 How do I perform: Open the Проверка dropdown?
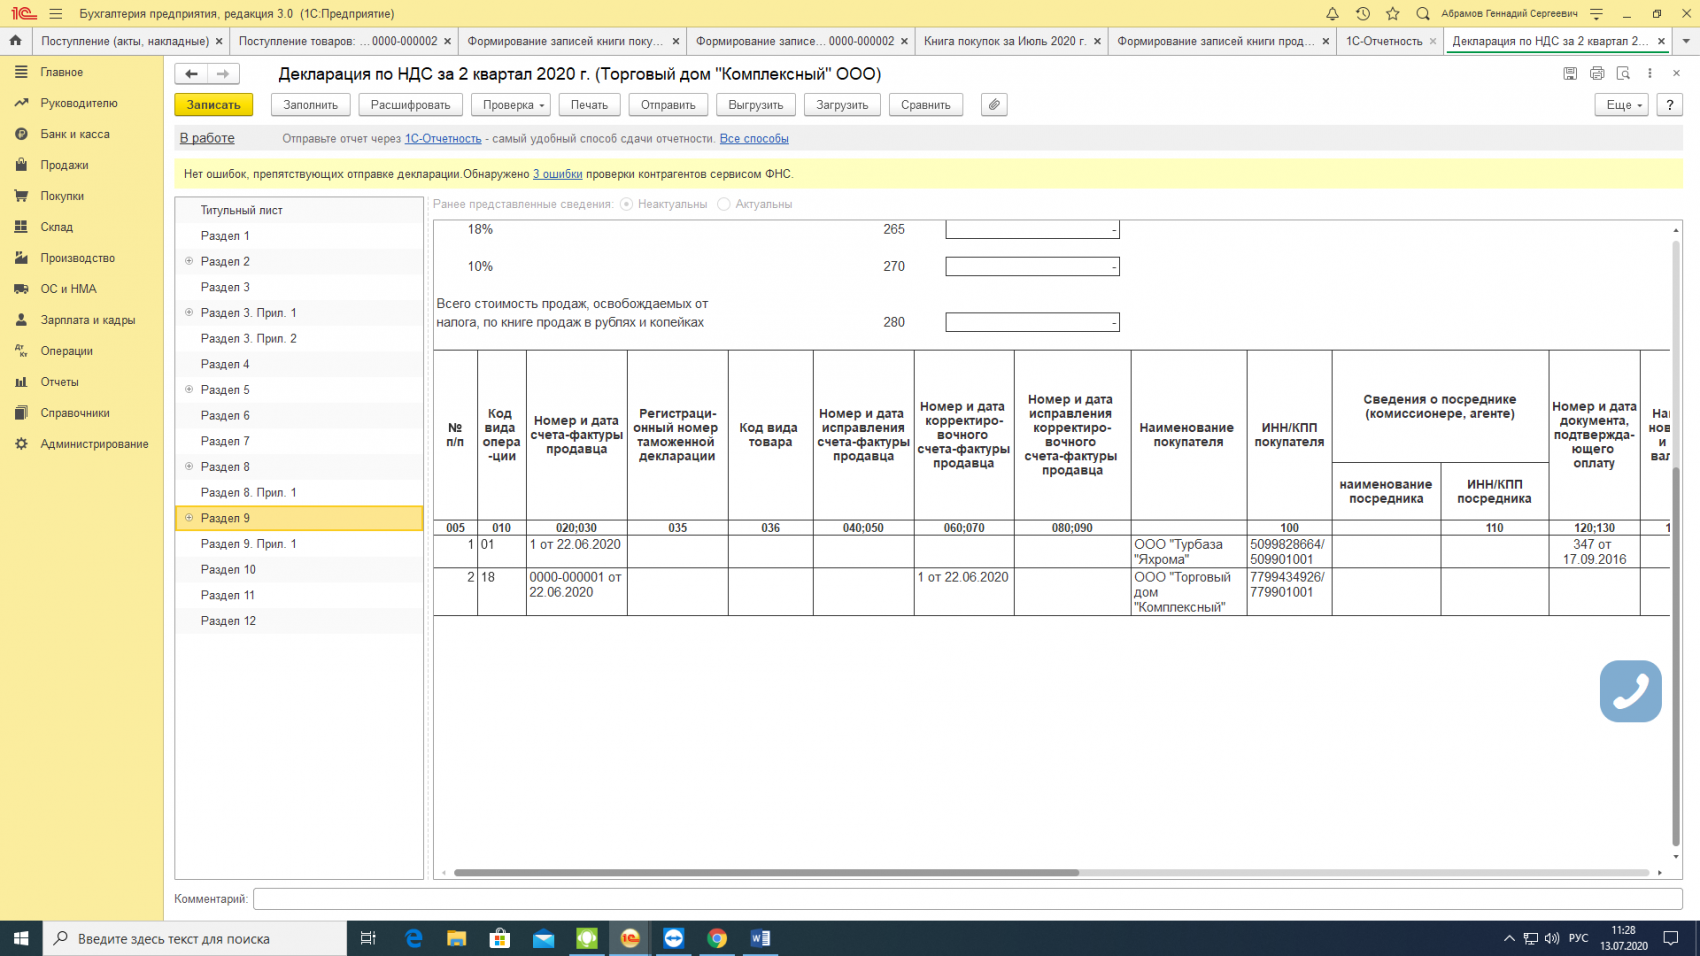coord(511,105)
